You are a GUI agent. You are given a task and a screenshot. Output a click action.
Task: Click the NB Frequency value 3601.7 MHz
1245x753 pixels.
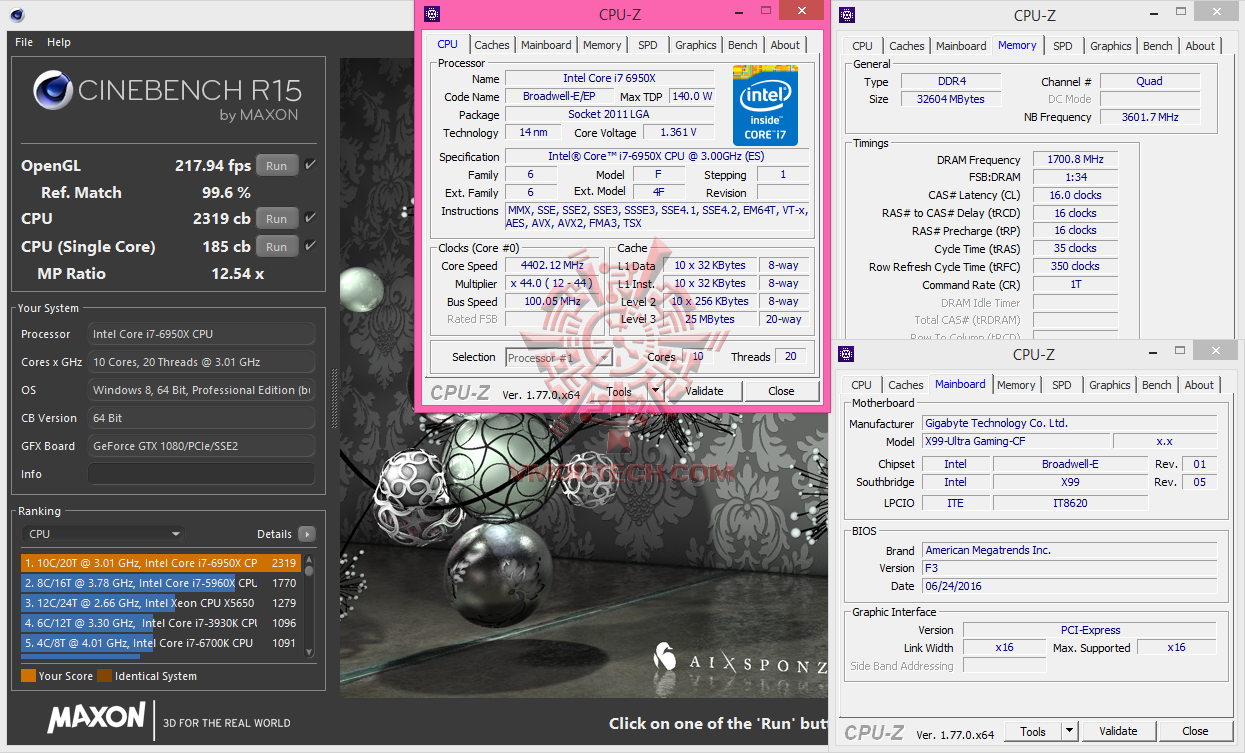coord(1148,117)
